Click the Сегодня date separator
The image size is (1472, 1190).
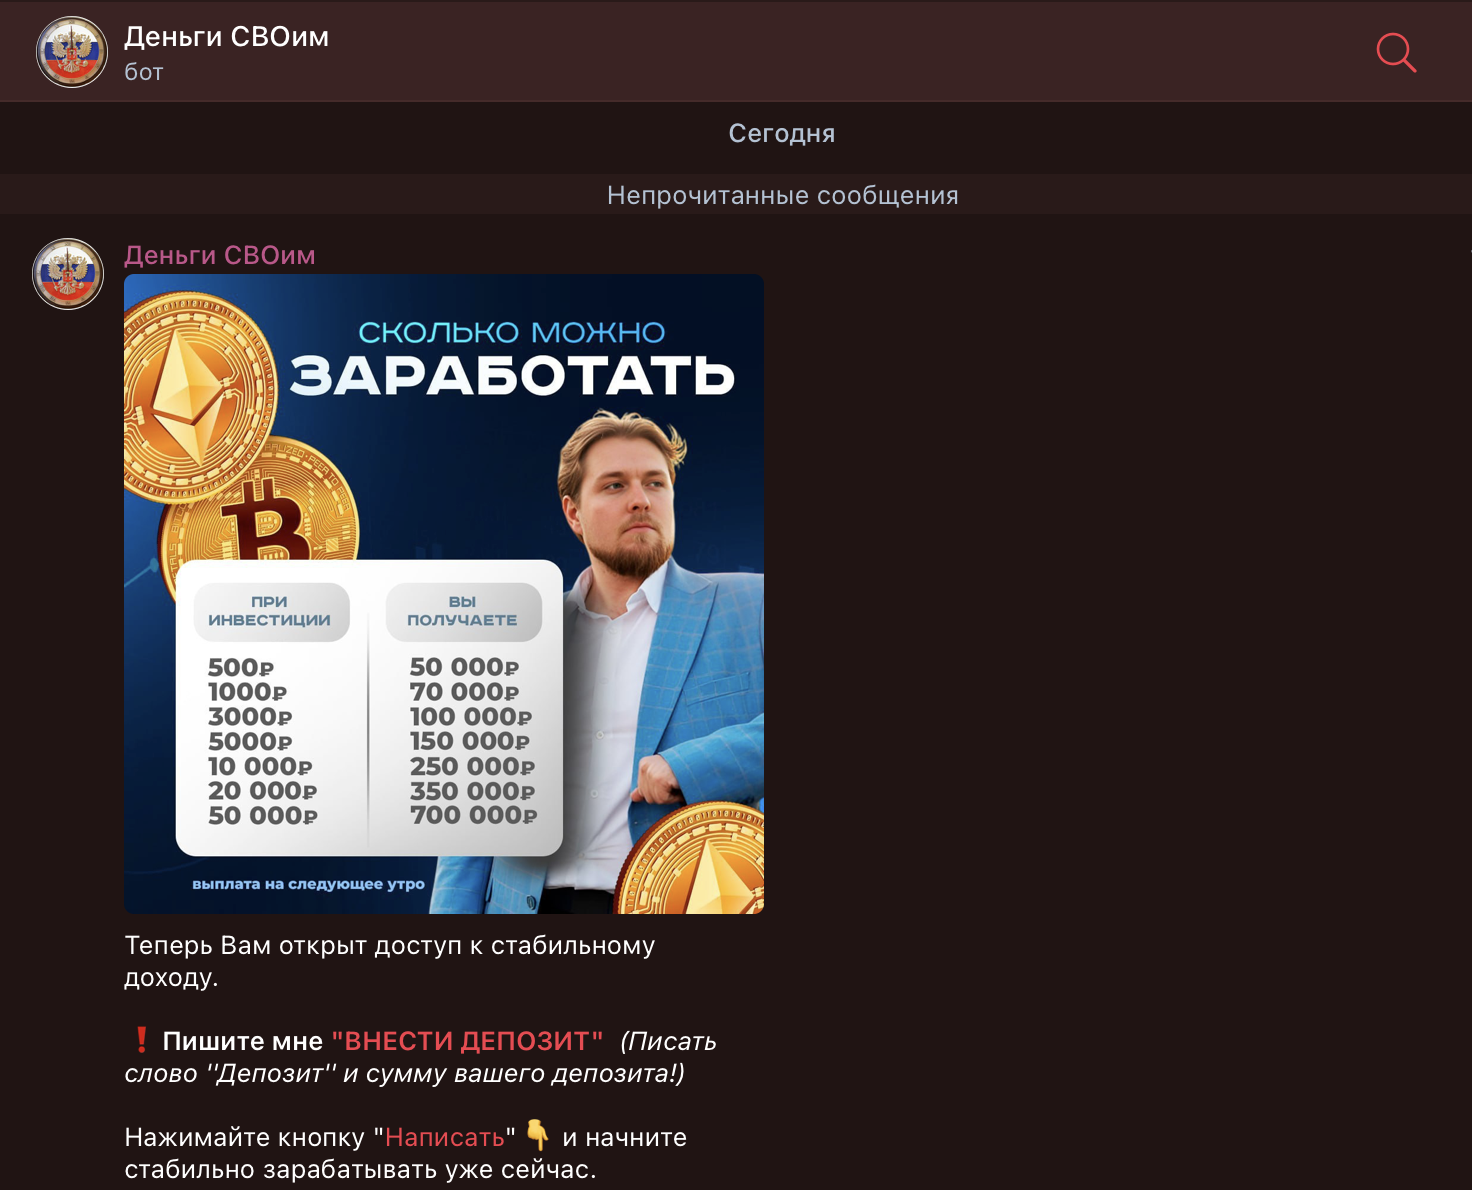pyautogui.click(x=783, y=132)
